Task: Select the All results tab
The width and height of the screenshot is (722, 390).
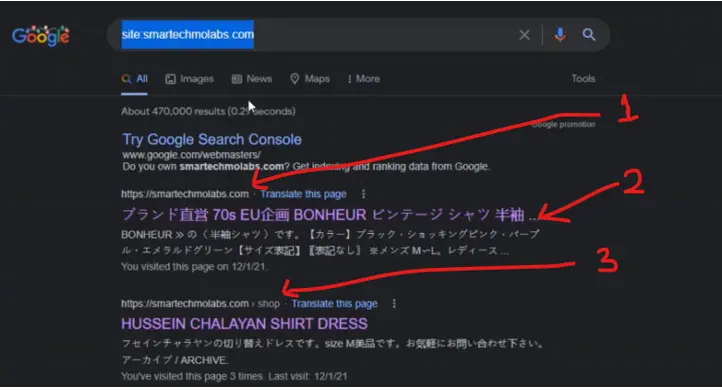Action: pos(134,79)
